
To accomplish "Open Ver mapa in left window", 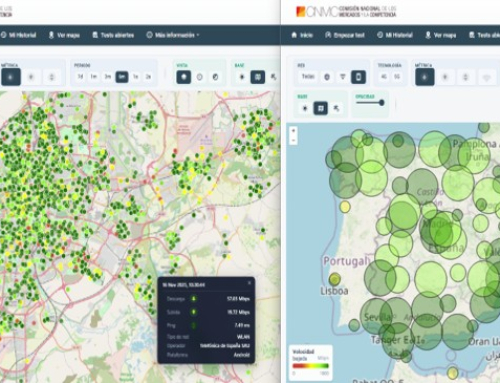I will (64, 35).
